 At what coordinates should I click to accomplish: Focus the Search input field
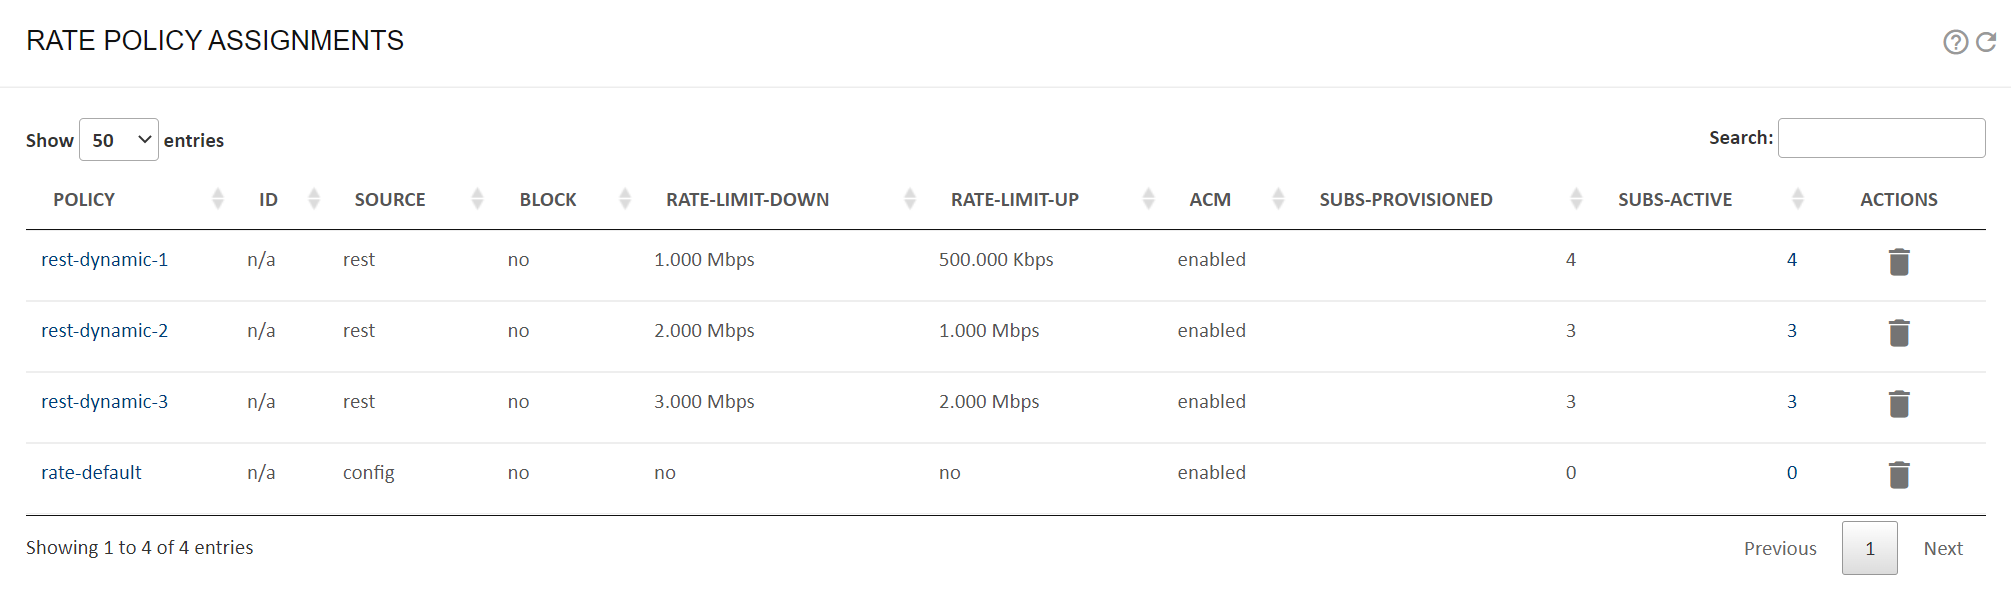1881,138
